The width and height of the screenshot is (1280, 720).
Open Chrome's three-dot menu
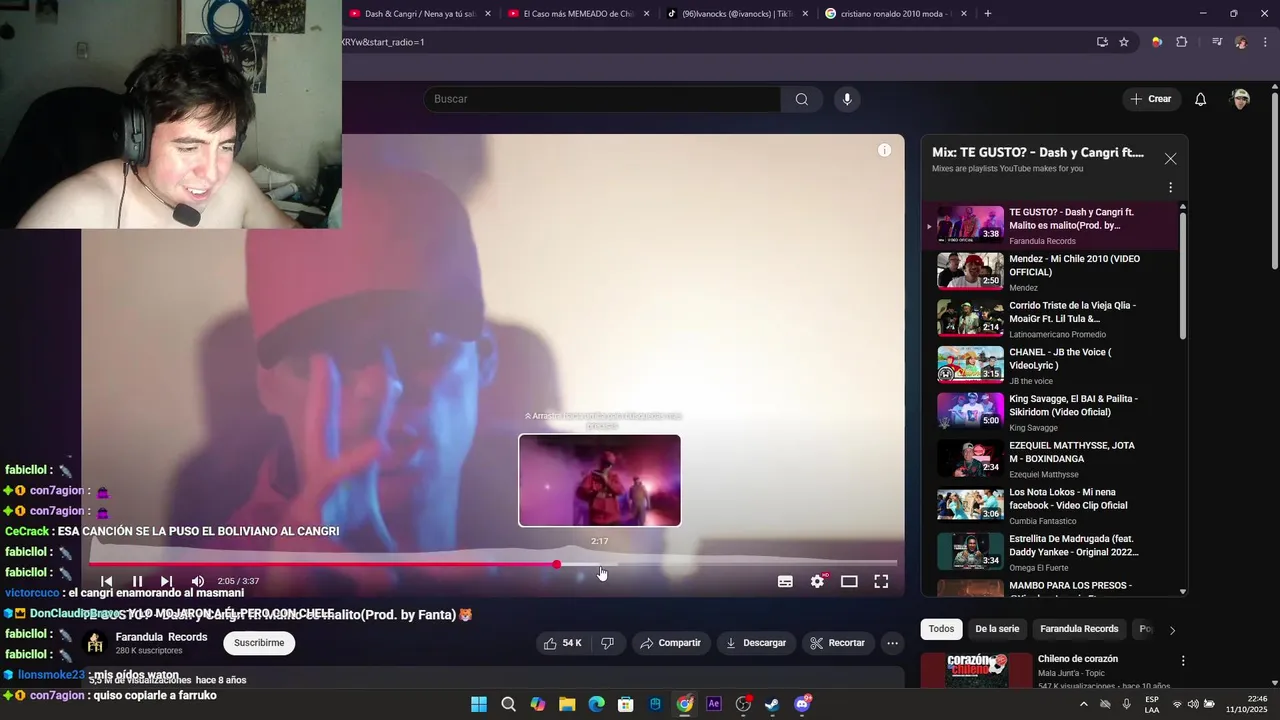click(1265, 42)
